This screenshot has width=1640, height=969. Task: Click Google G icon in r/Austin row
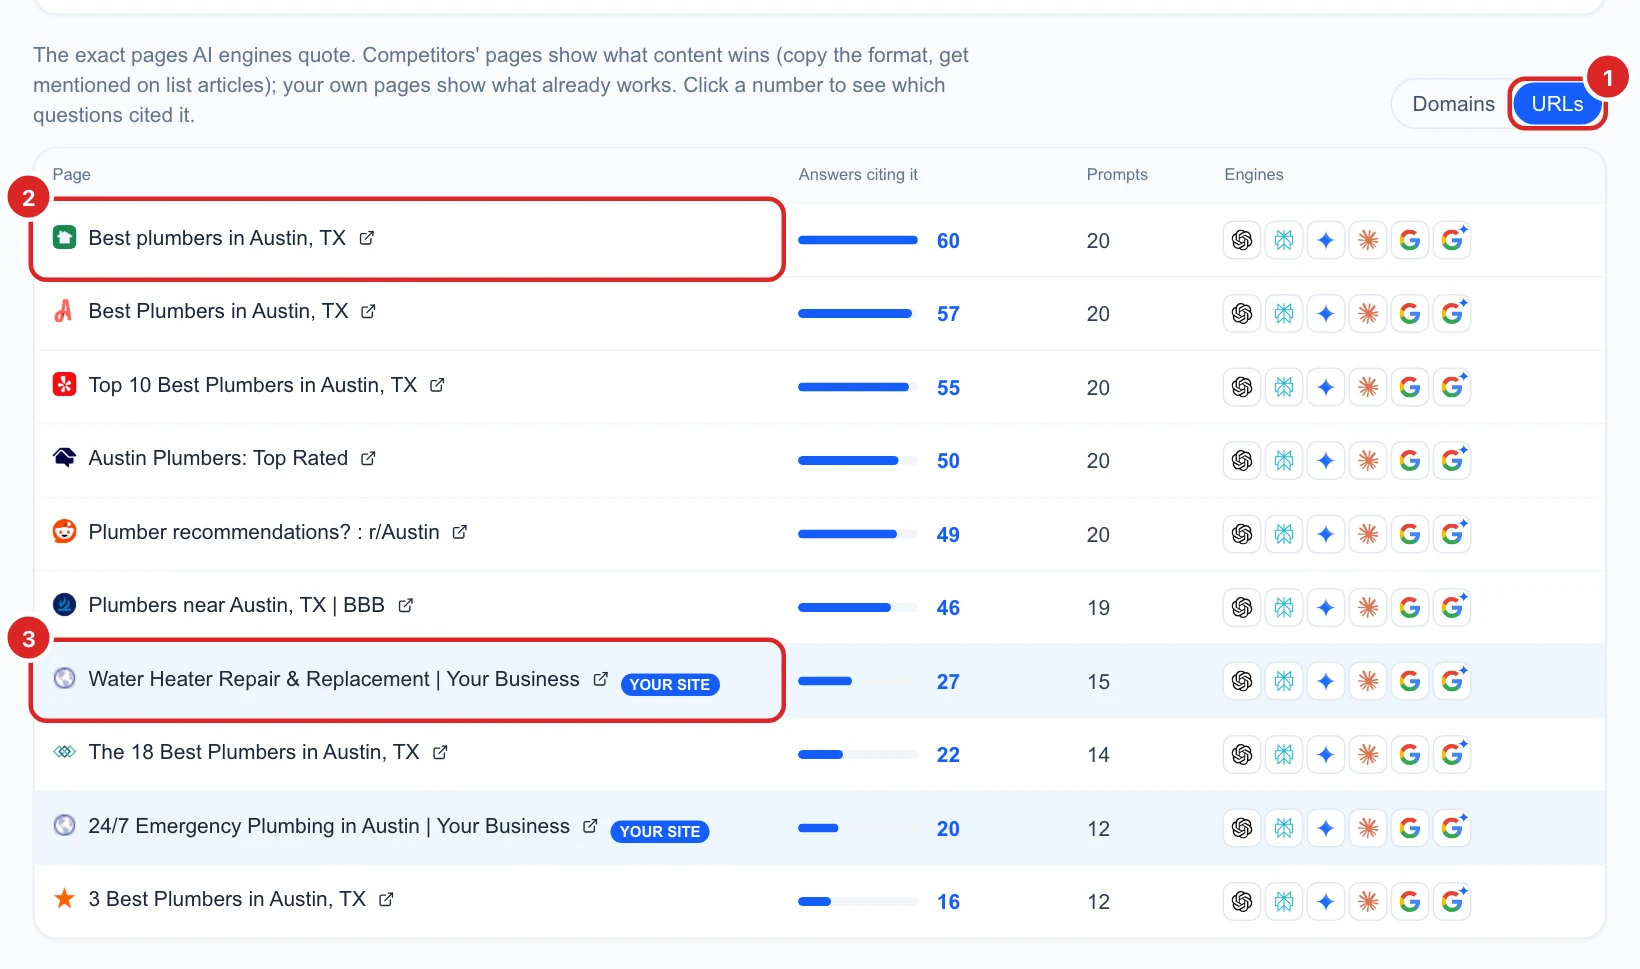coord(1410,534)
